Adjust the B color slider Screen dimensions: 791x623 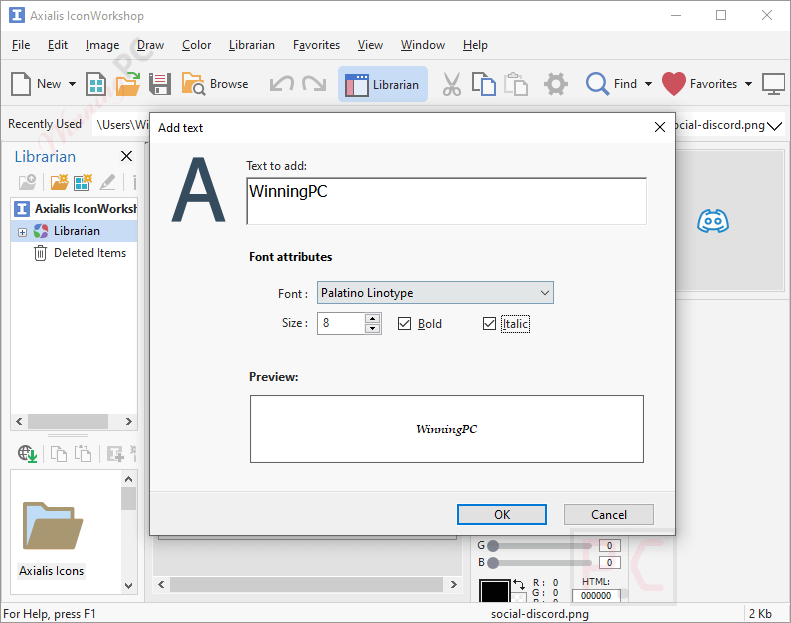(493, 562)
